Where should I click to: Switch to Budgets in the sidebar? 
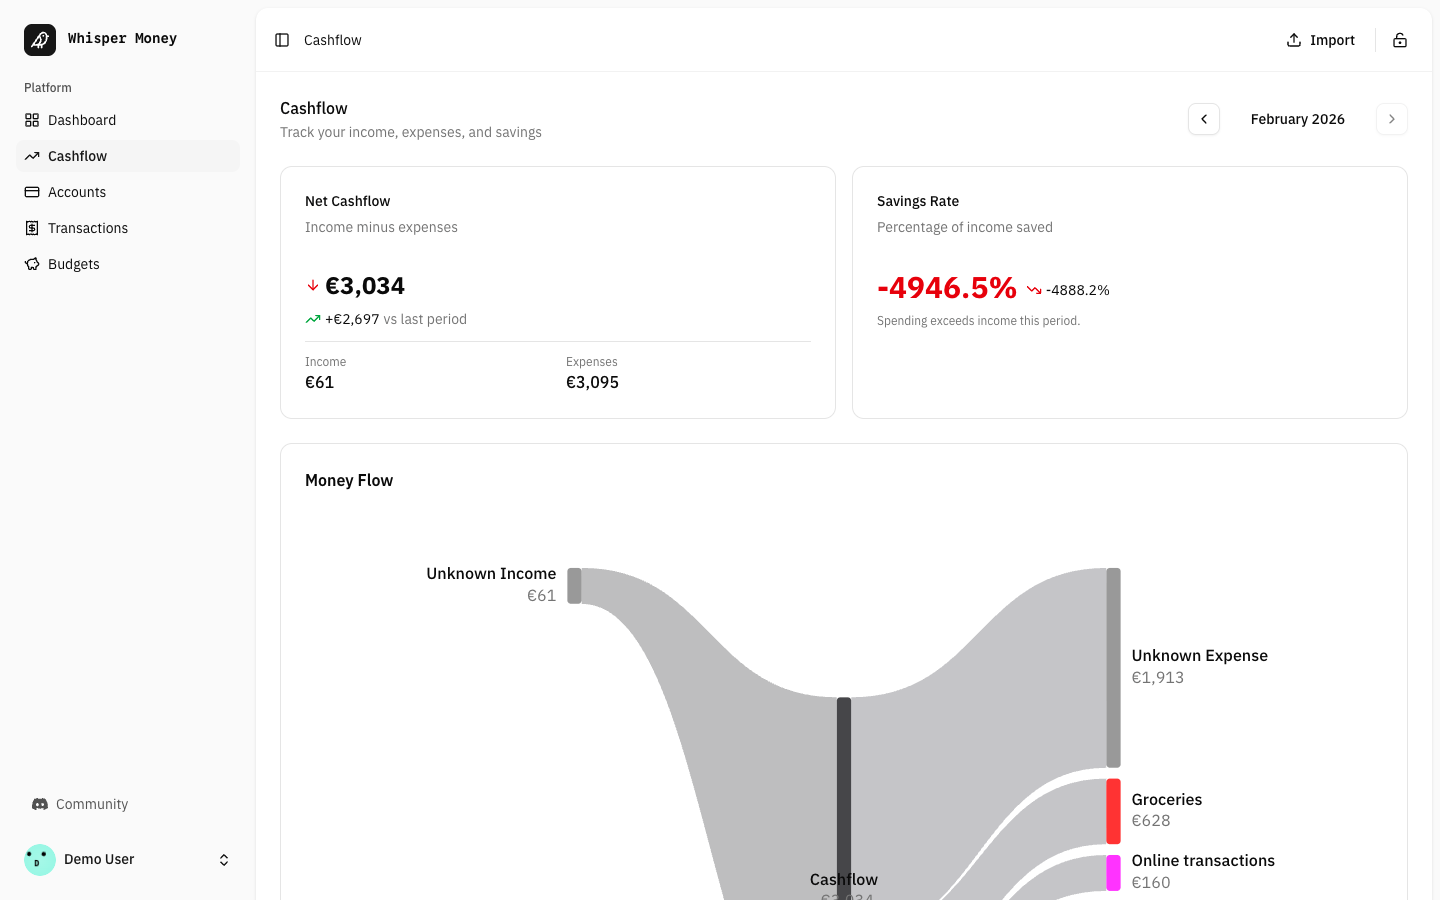[x=73, y=264]
